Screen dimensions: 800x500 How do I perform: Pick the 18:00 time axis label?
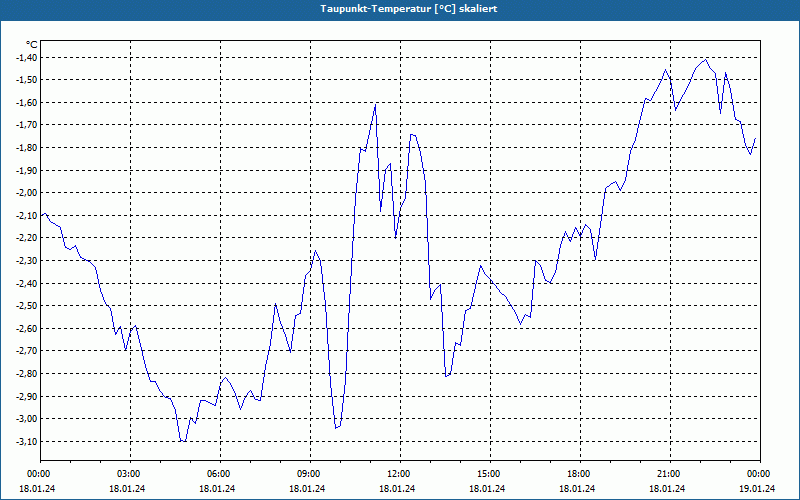tap(580, 474)
